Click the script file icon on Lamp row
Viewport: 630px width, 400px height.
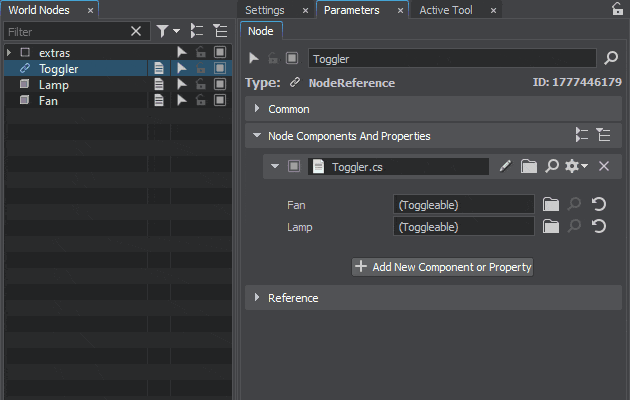(x=158, y=85)
